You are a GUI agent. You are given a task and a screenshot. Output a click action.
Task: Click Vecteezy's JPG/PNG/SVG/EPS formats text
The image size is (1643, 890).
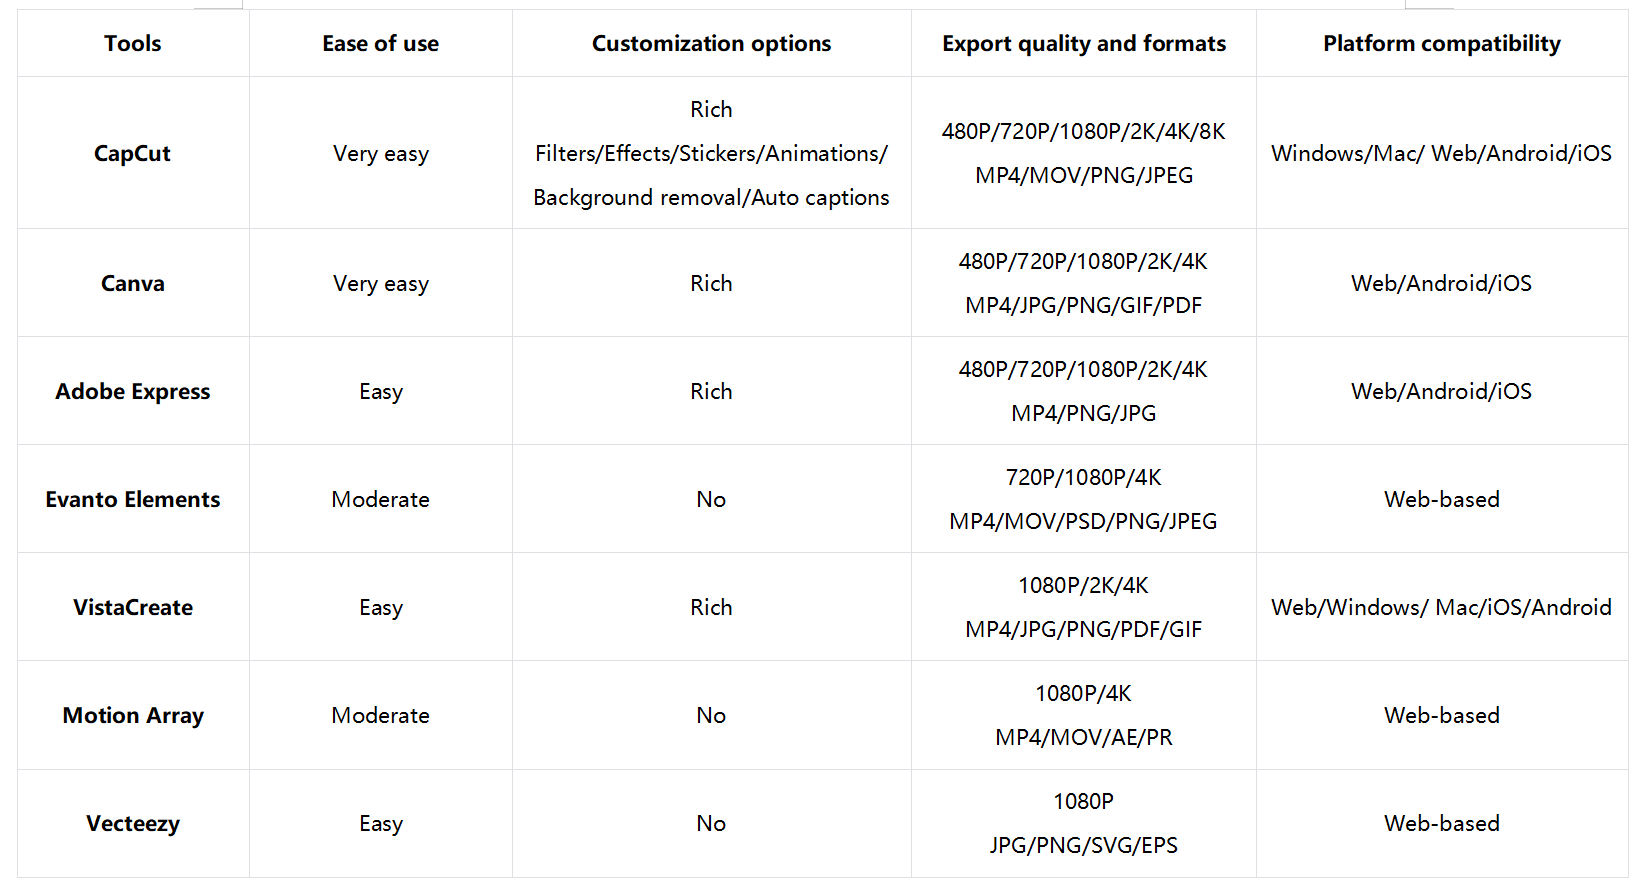[1083, 846]
